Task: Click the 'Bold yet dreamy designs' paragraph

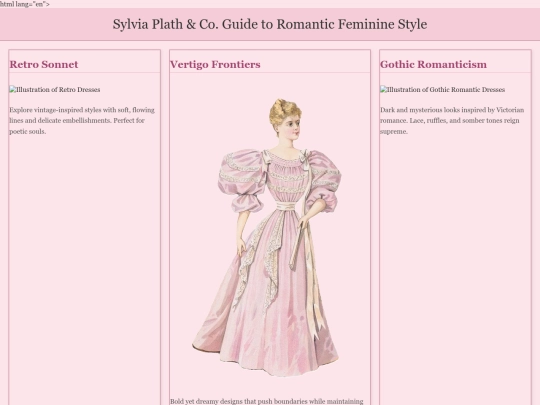Action: [x=267, y=401]
